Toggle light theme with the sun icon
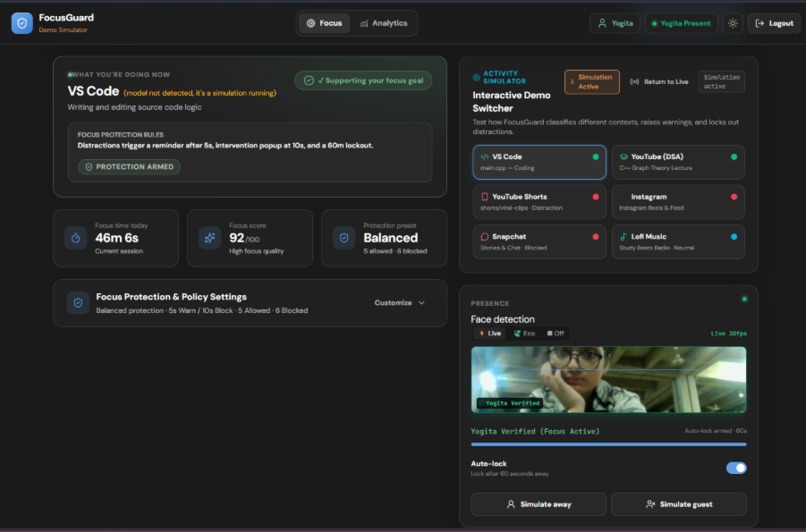This screenshot has width=806, height=532. (733, 23)
